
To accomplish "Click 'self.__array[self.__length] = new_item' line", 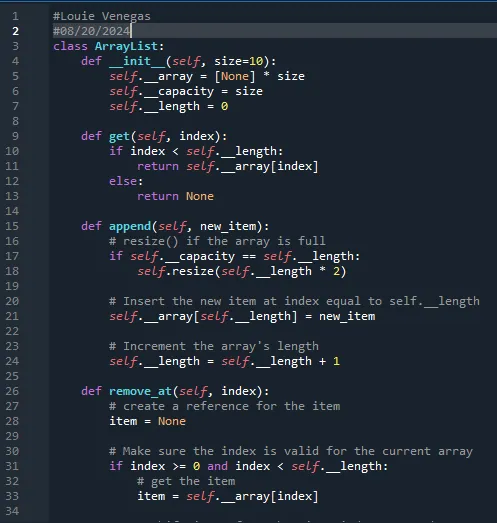I will 242,316.
